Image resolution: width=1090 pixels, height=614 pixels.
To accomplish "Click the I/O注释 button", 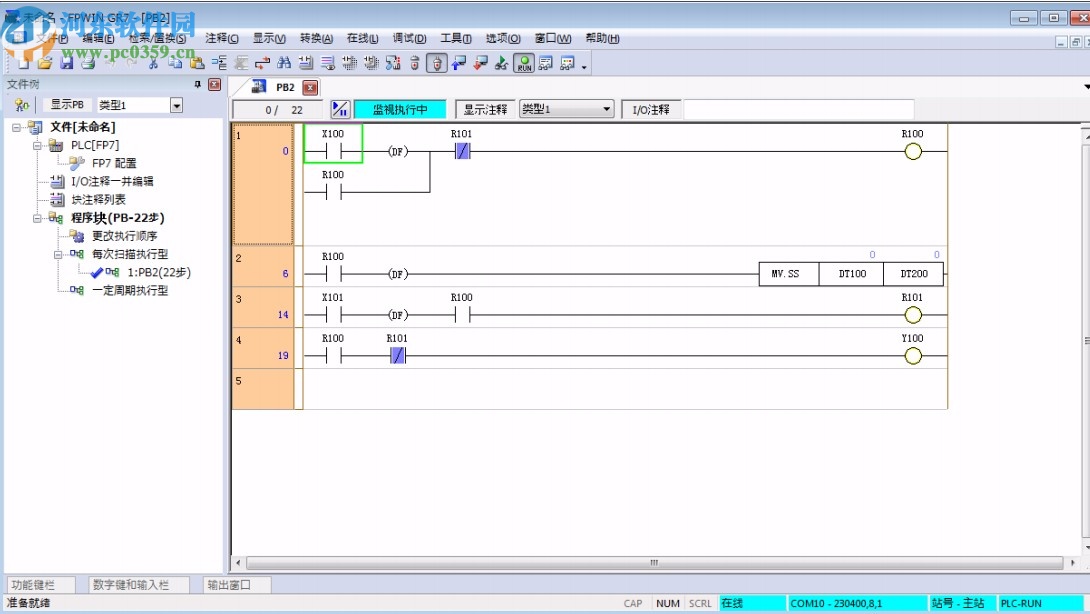I will click(x=651, y=109).
